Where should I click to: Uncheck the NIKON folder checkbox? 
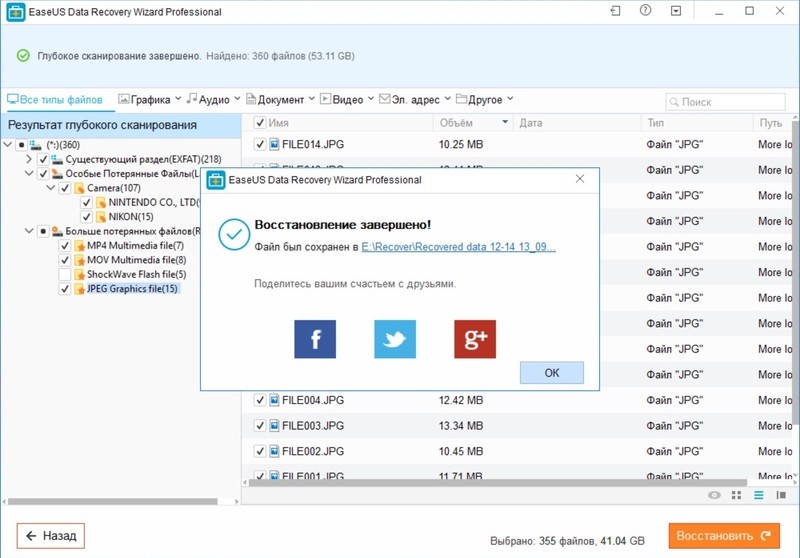tap(86, 217)
